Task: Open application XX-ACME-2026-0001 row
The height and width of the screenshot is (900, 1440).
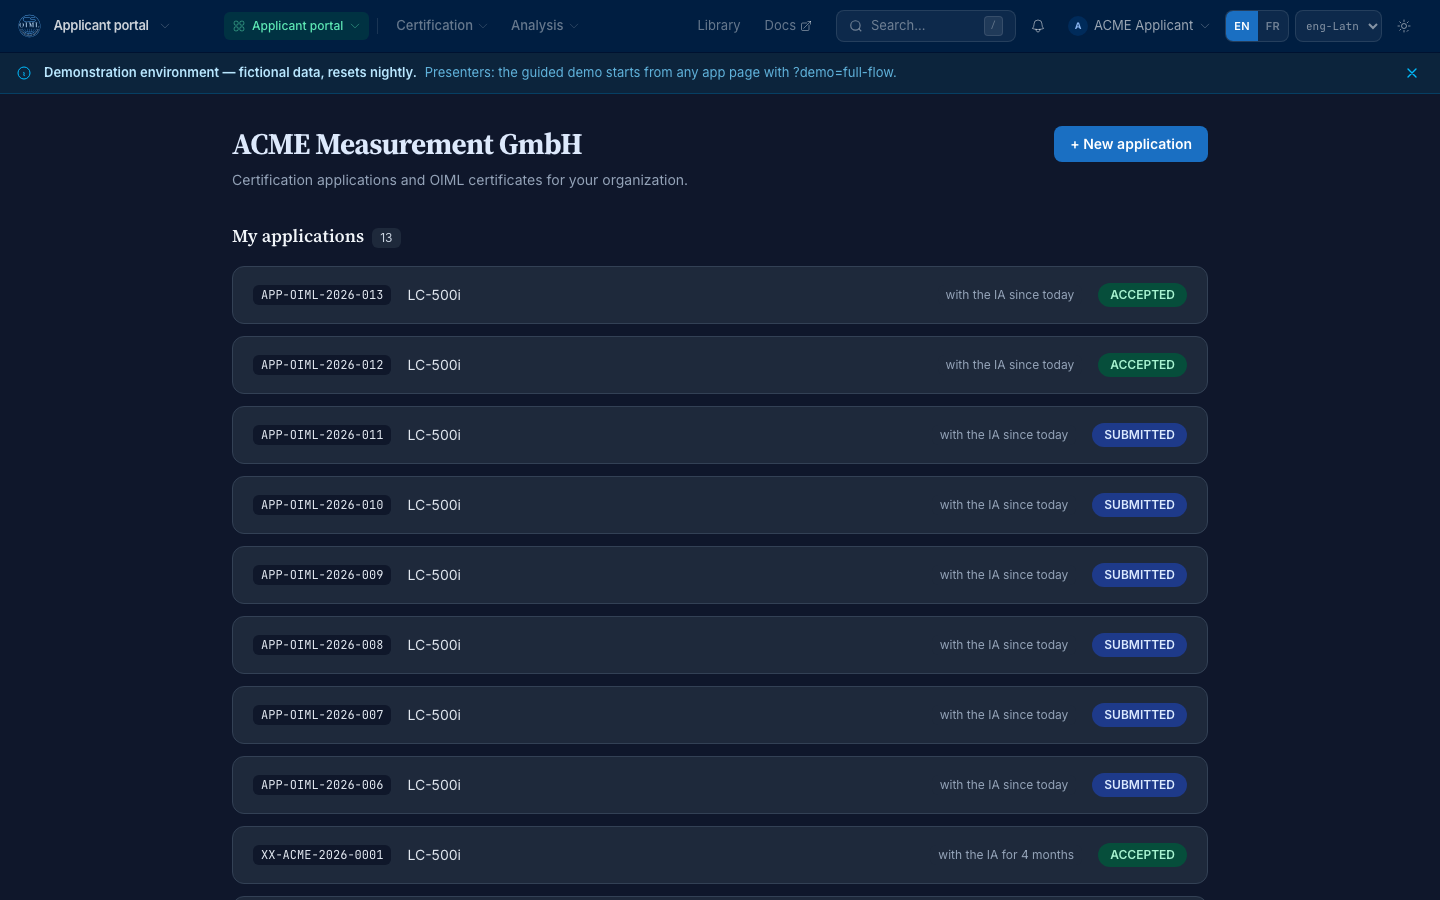Action: 720,855
